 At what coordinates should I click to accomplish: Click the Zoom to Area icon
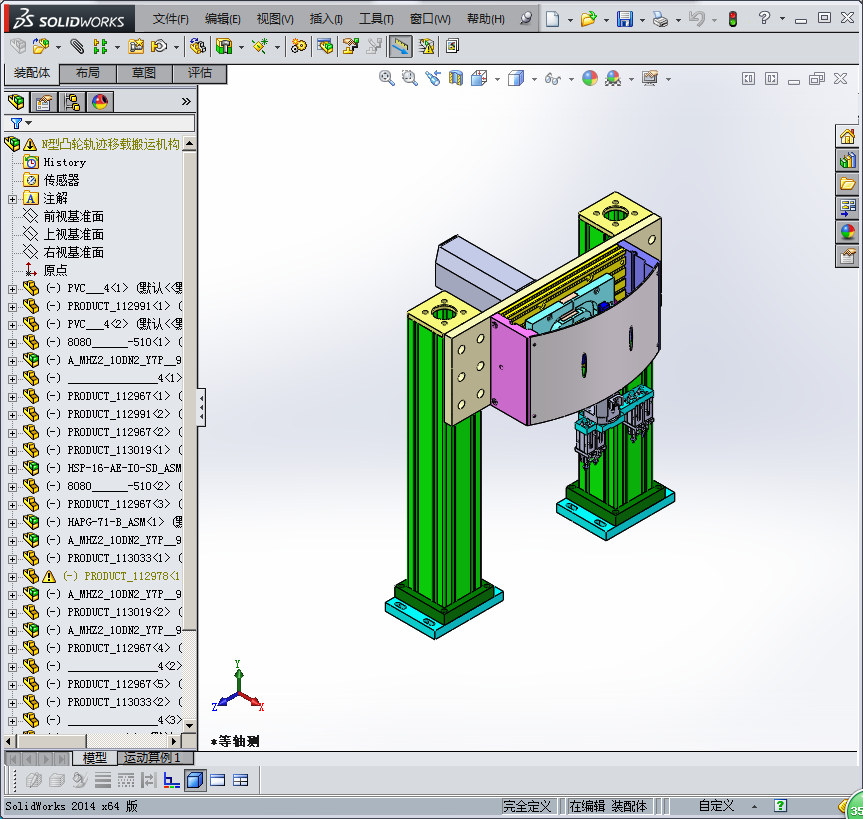coord(409,79)
